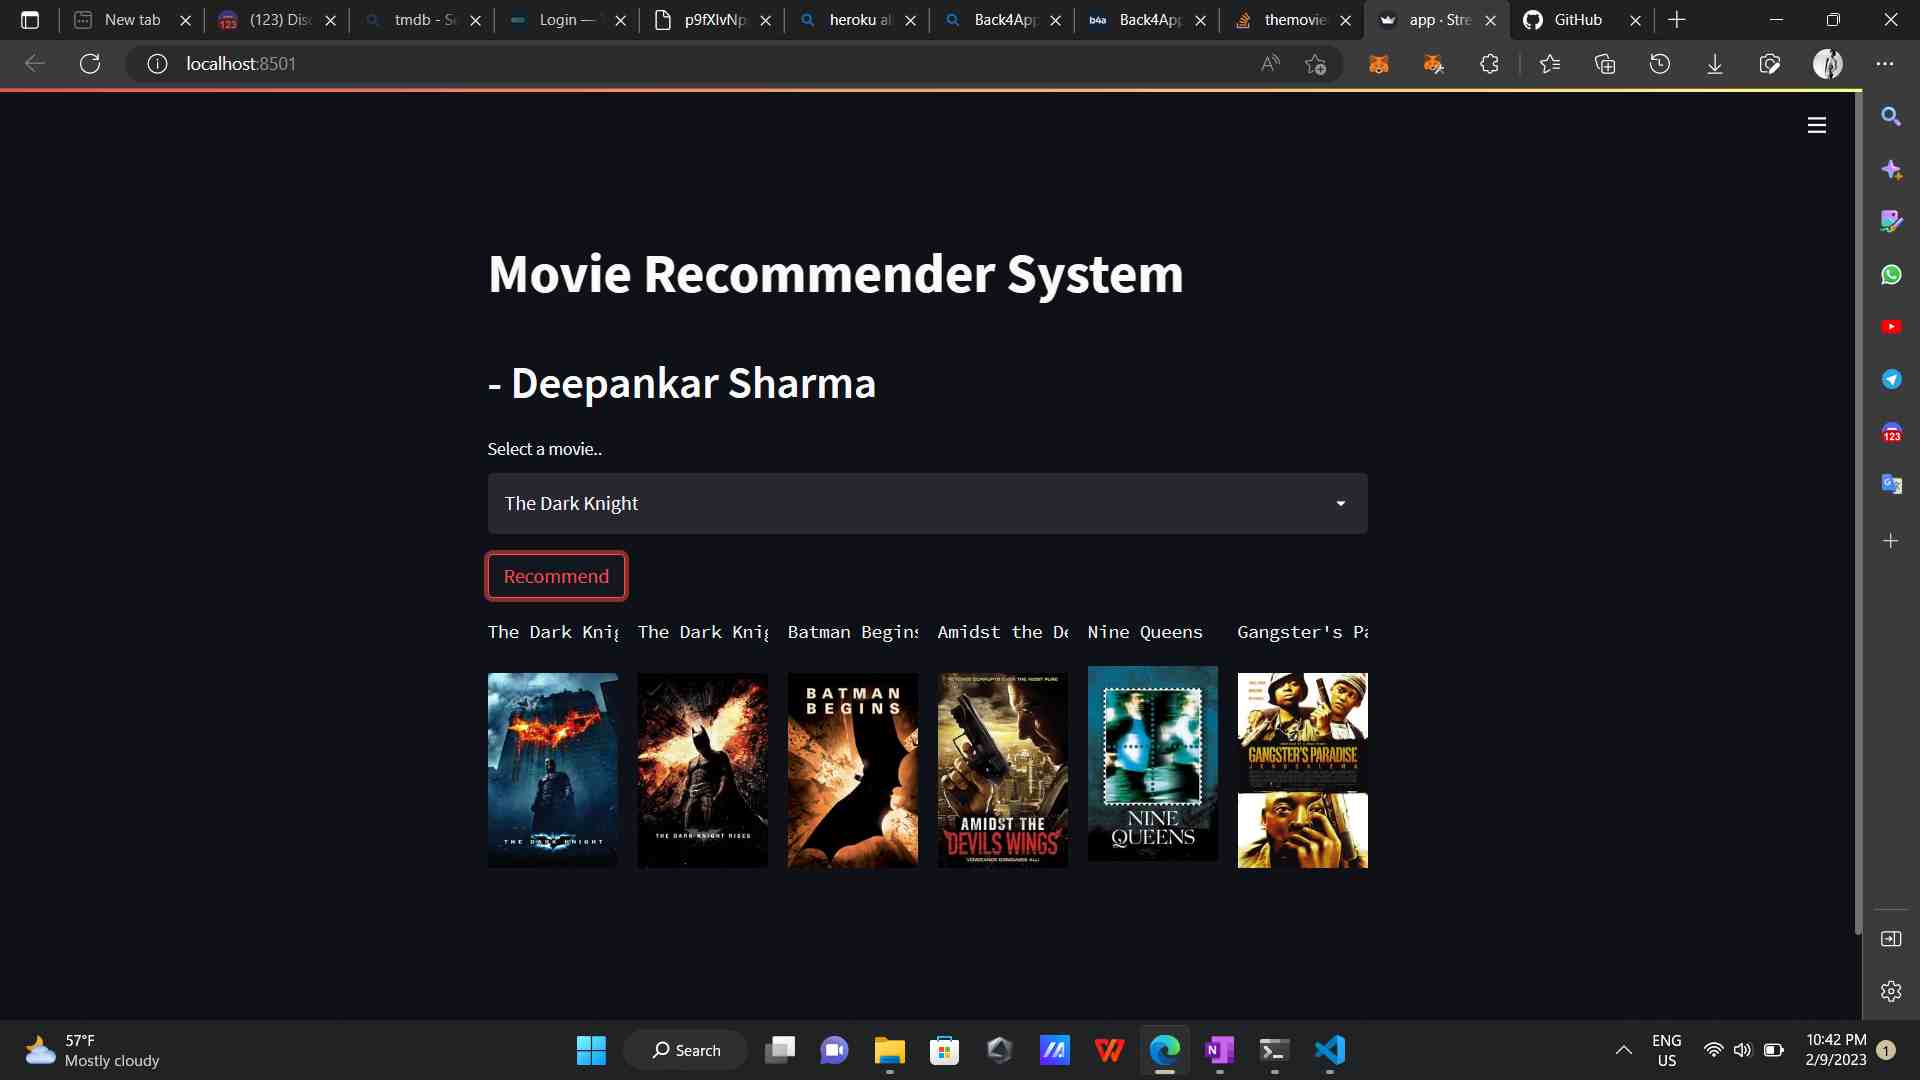Close the GitHub tab
1920x1080 pixels.
[x=1636, y=20]
